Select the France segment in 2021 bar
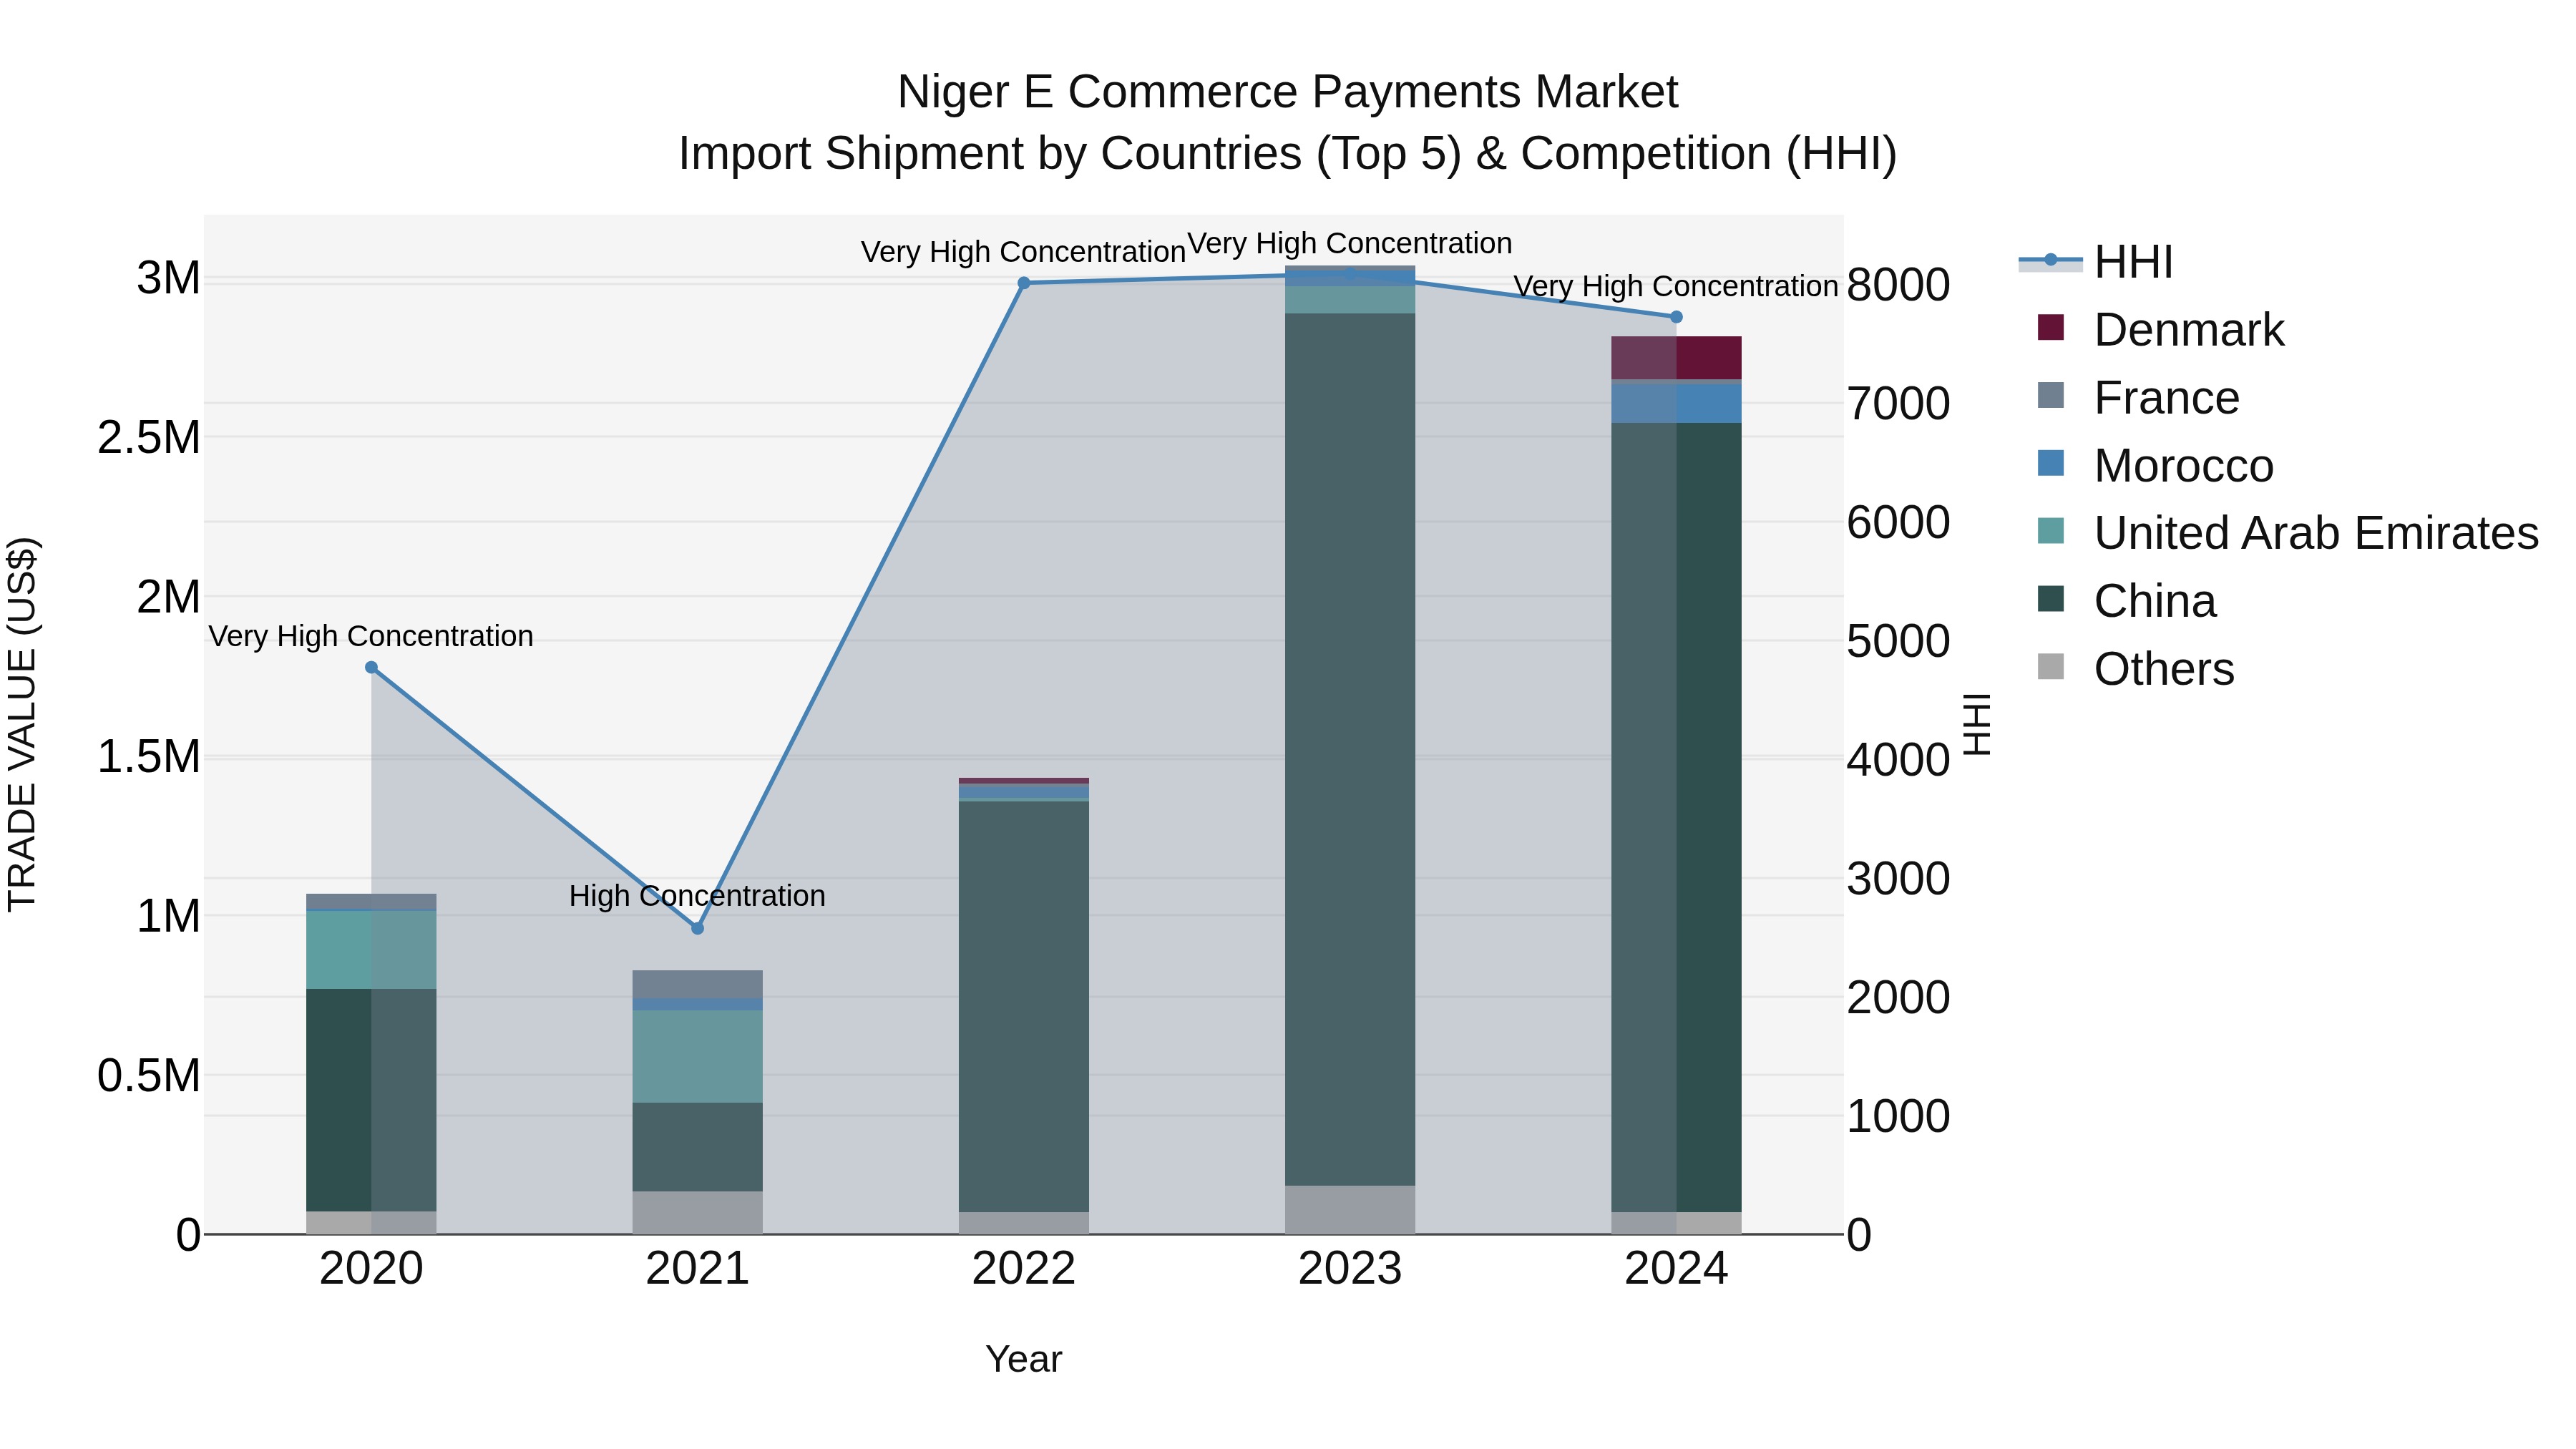This screenshot has height=1449, width=2576. [698, 984]
